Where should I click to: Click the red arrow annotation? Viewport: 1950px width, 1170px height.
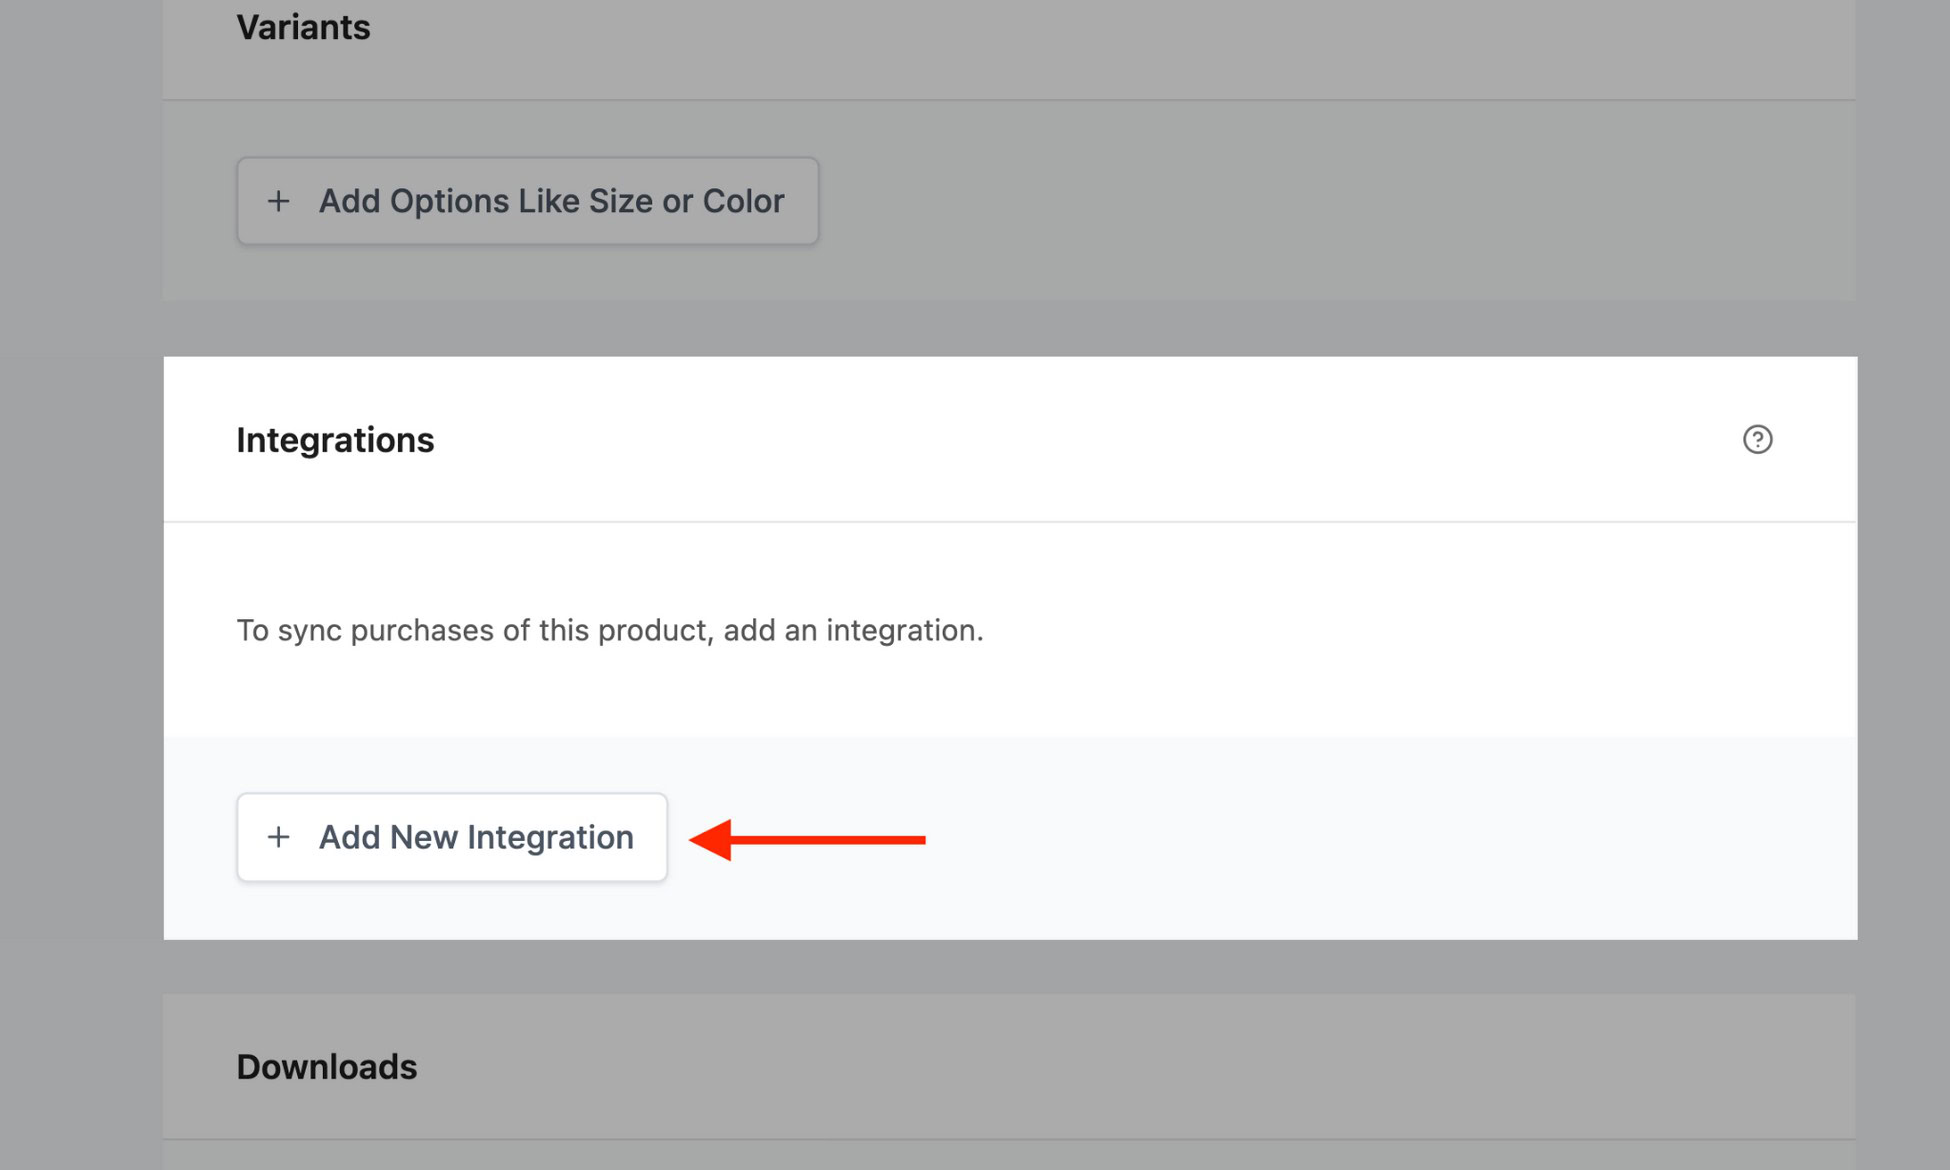(808, 839)
